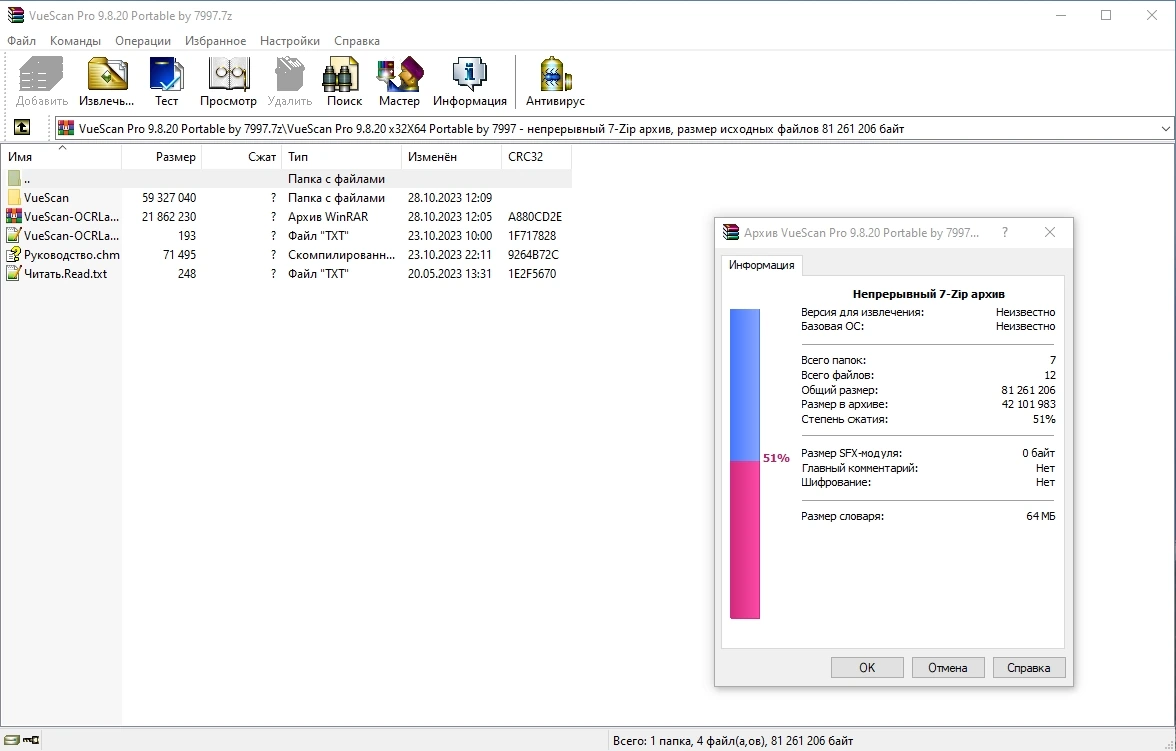The width and height of the screenshot is (1176, 751).
Task: Open the Информация toolbar icon
Action: coord(470,81)
